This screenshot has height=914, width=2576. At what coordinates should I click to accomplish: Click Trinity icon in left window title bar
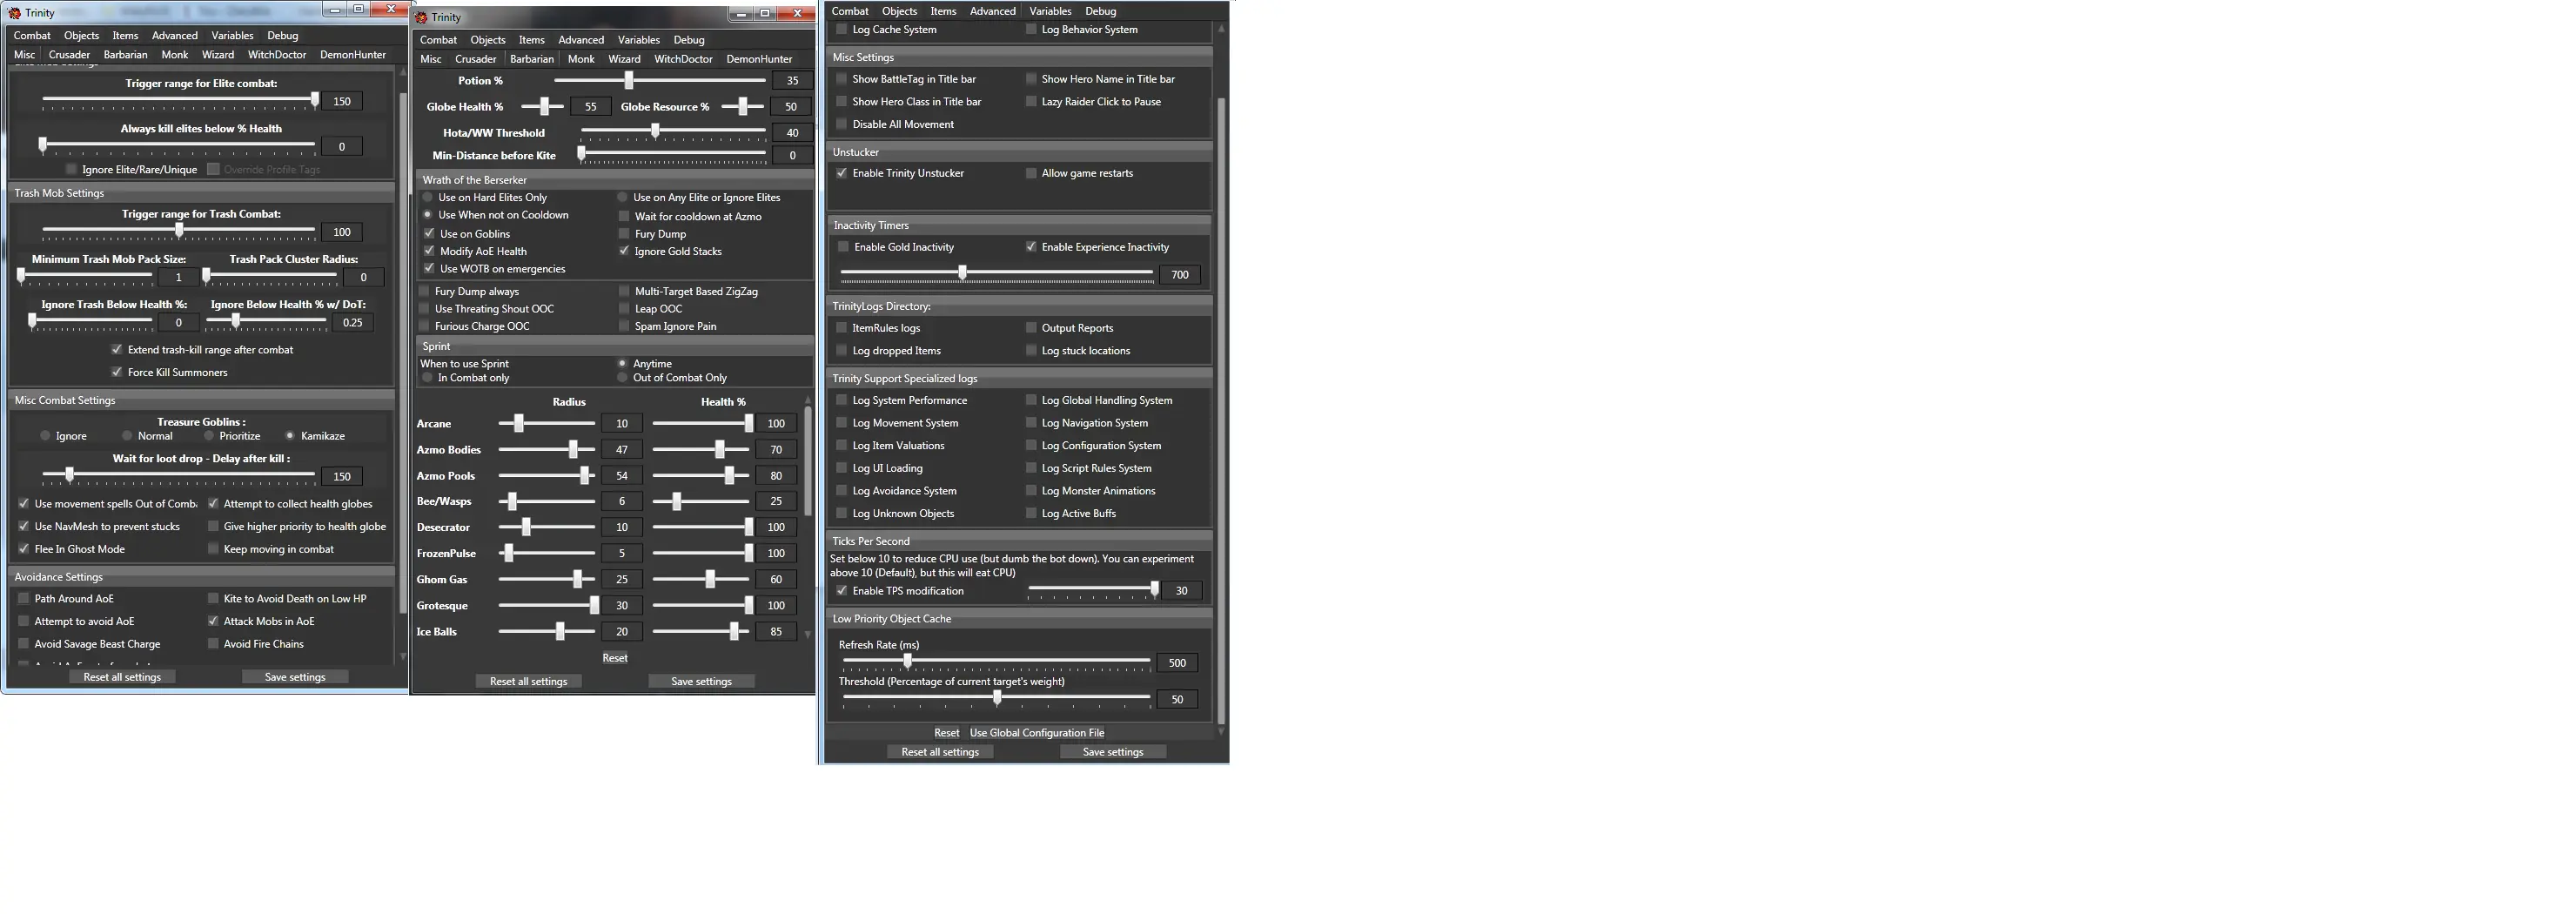point(14,13)
